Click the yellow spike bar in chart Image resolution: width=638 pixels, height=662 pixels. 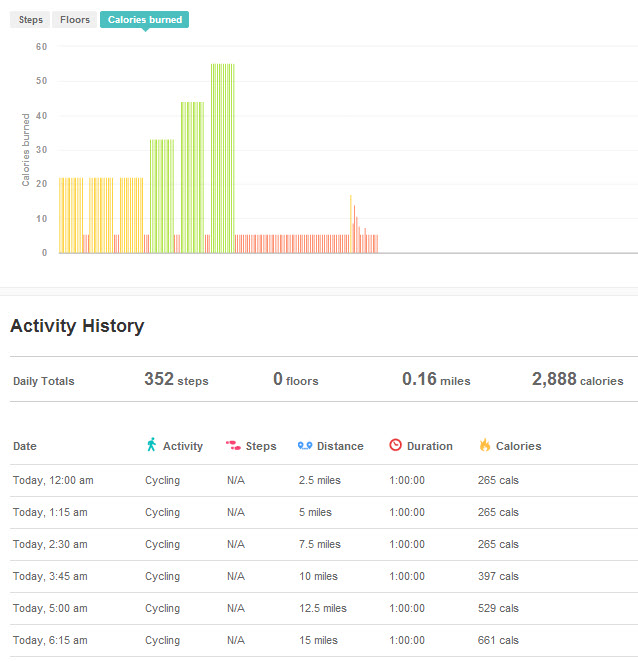click(x=350, y=224)
